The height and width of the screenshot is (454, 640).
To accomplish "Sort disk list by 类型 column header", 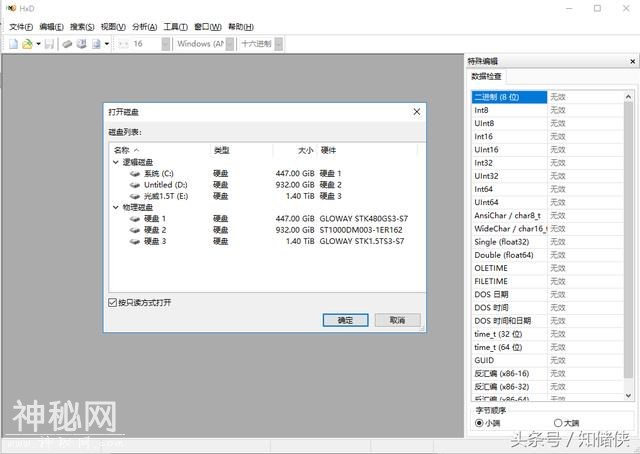I will pos(242,150).
